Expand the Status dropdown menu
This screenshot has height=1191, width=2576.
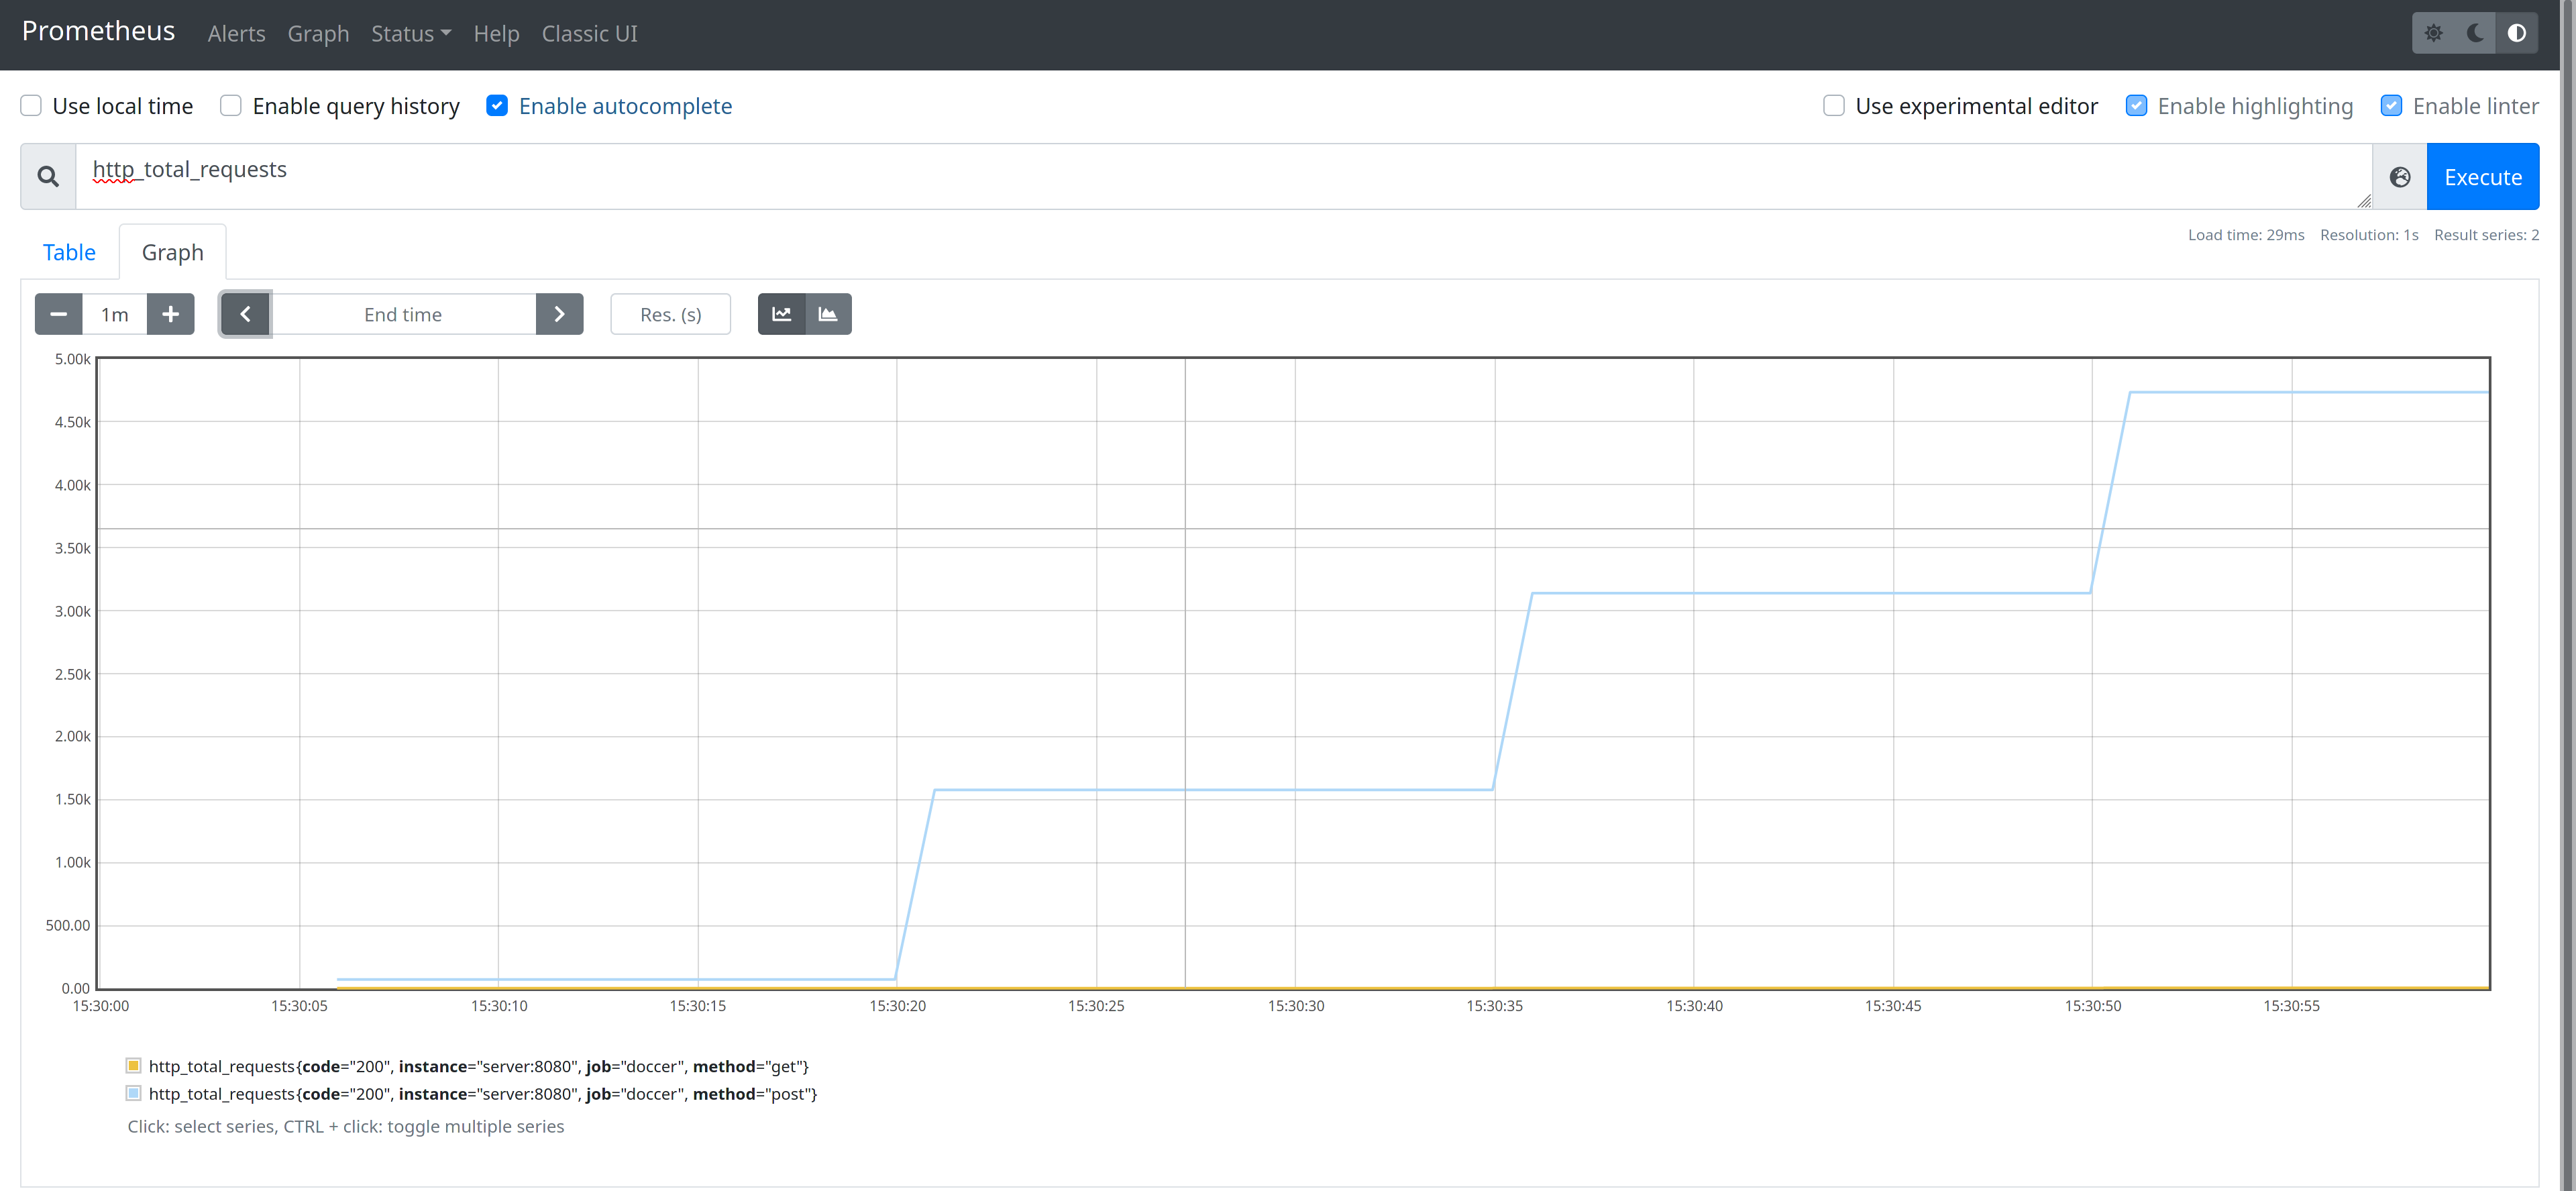point(411,34)
